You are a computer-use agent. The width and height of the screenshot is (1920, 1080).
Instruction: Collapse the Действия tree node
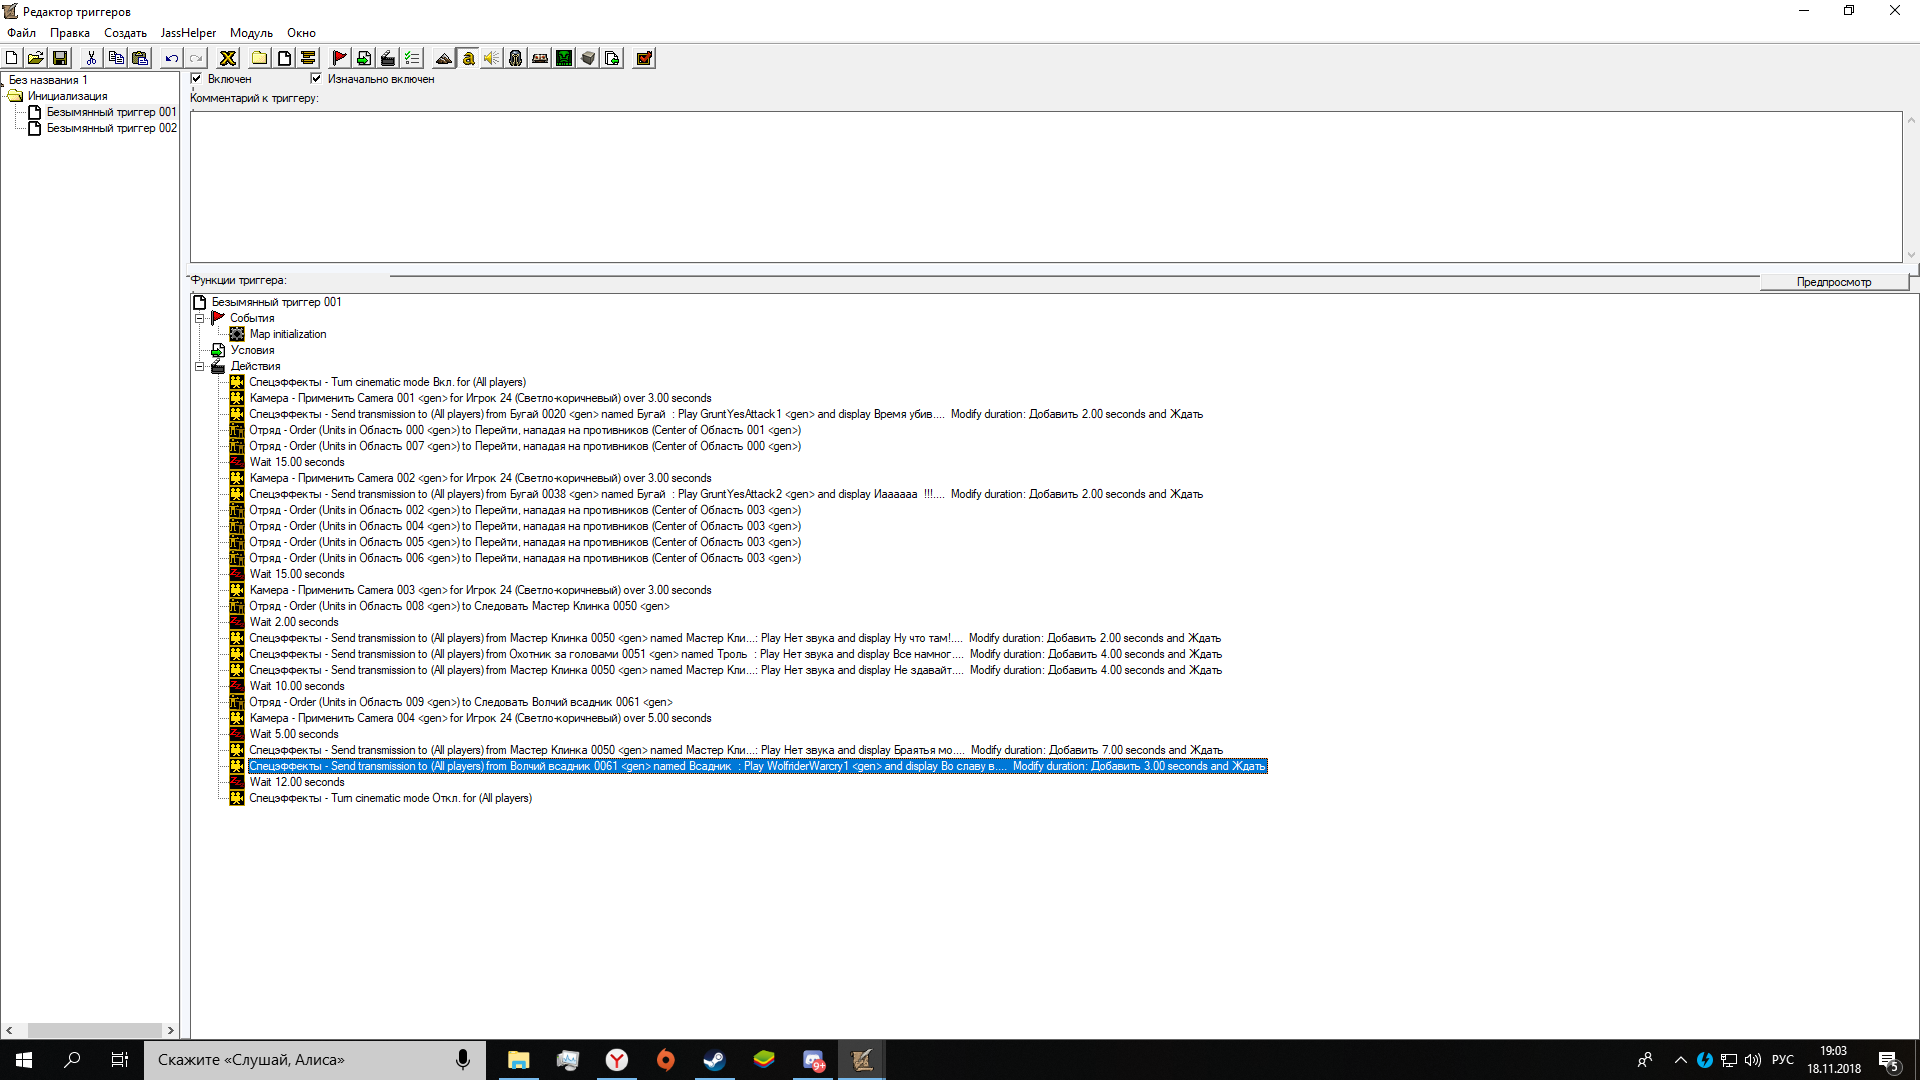point(199,366)
